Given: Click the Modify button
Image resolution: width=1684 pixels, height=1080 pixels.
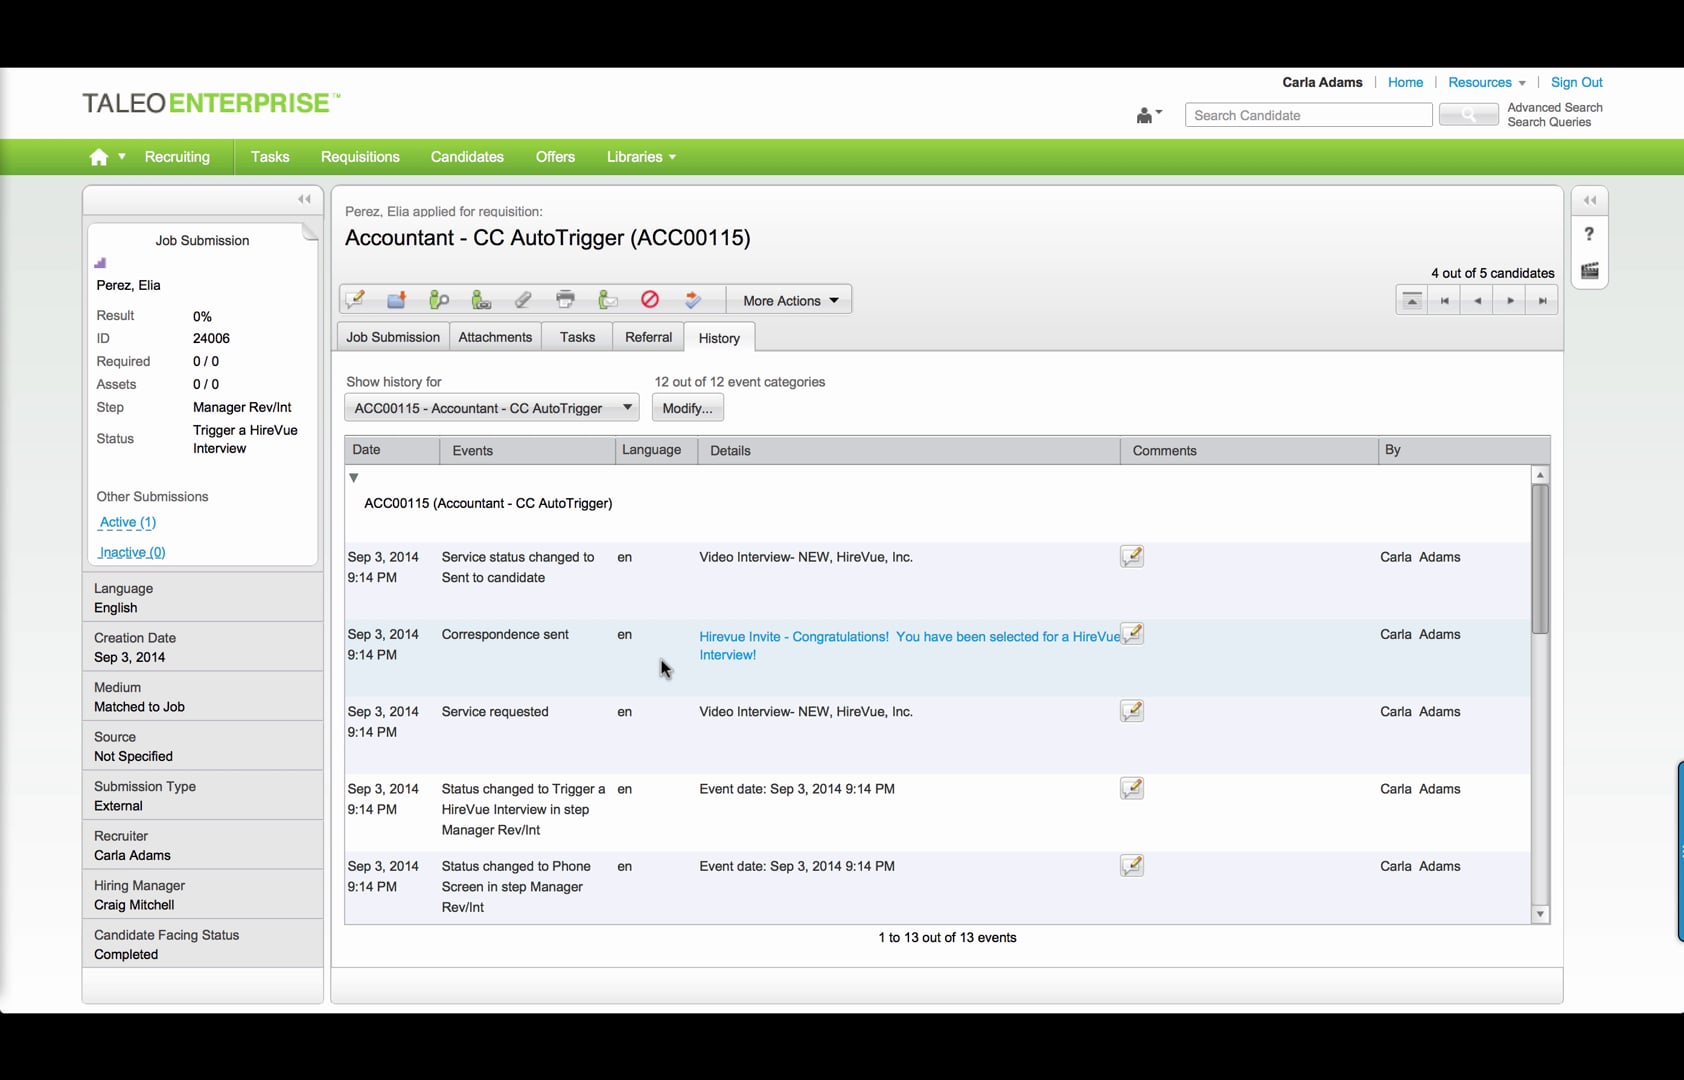Looking at the screenshot, I should tap(687, 408).
